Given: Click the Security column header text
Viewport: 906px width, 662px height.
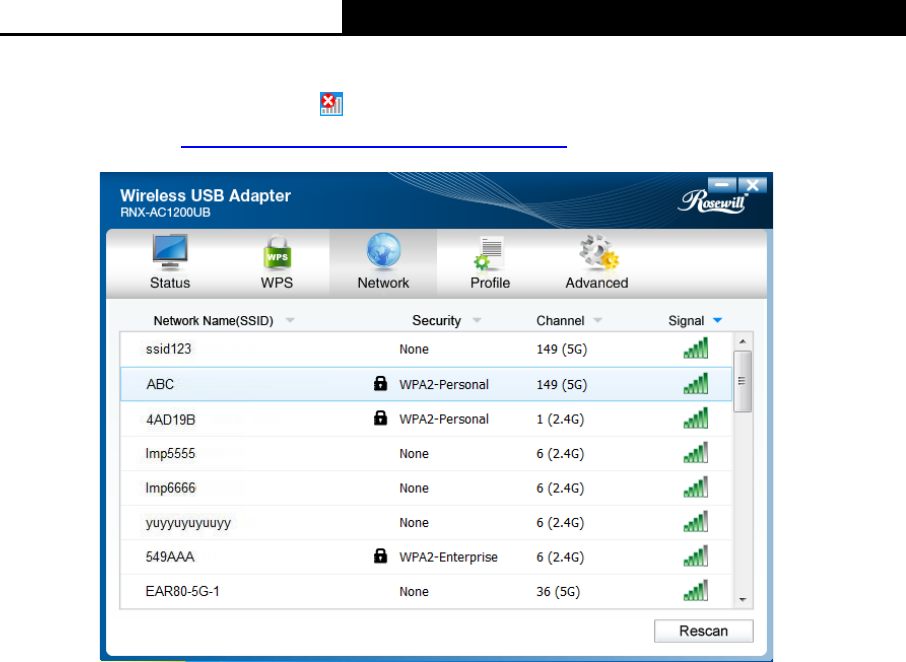Looking at the screenshot, I should coord(436,321).
